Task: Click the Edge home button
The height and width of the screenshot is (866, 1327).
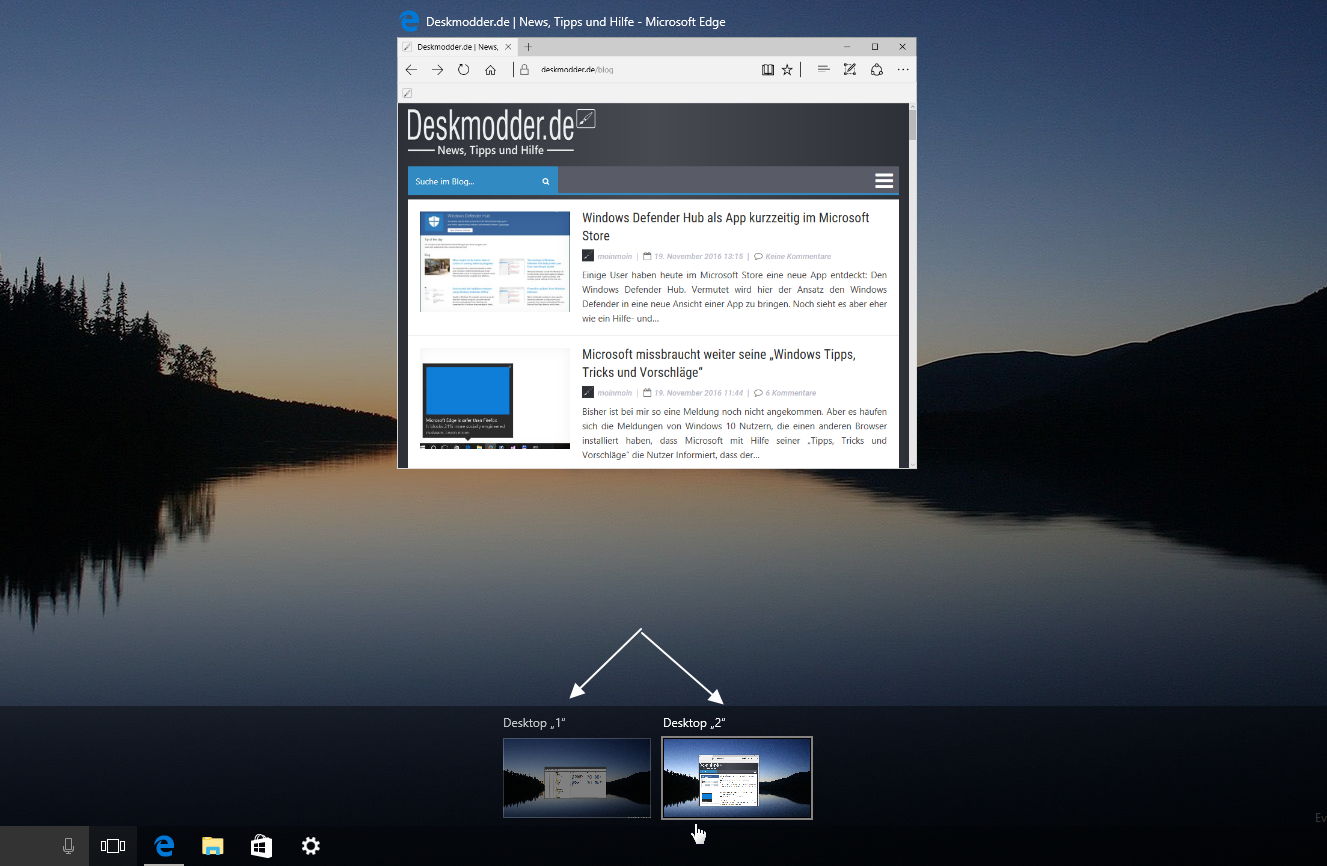Action: 490,70
